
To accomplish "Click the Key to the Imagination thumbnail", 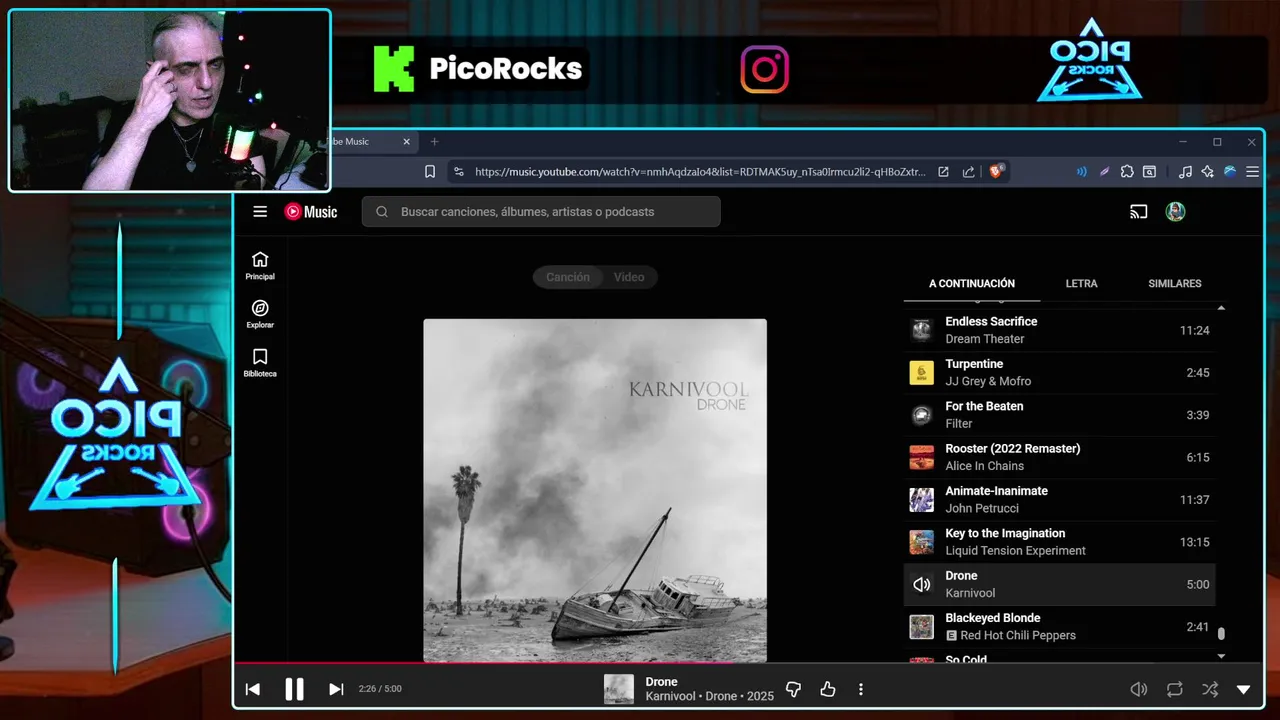I will [x=921, y=542].
